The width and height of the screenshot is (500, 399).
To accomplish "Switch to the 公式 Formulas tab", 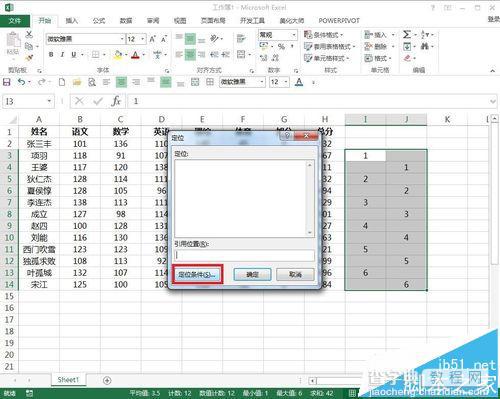I will point(99,21).
